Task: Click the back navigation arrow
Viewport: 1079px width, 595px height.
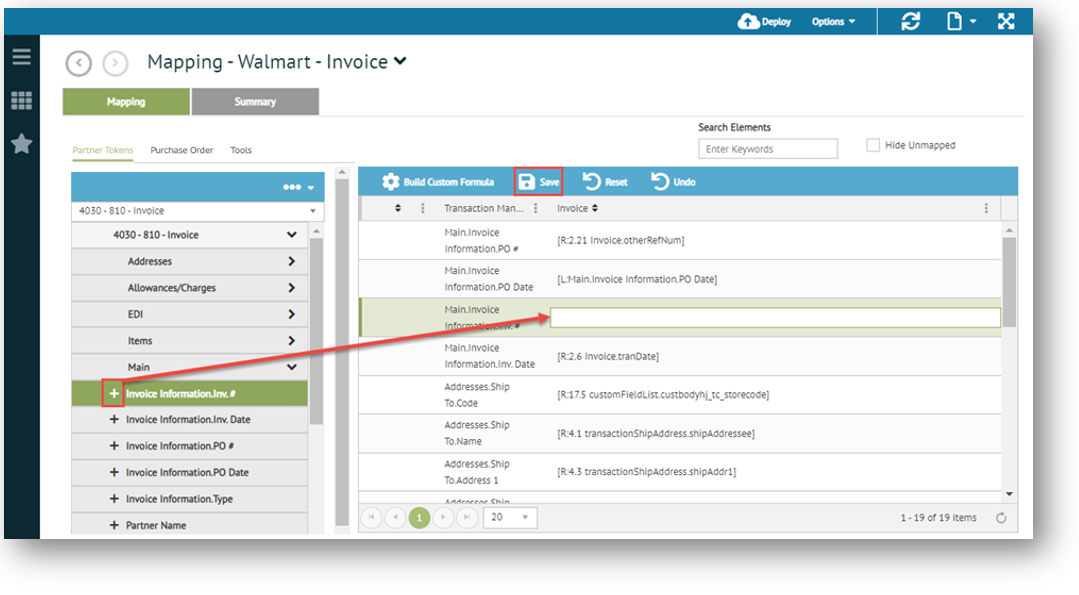Action: pos(79,63)
